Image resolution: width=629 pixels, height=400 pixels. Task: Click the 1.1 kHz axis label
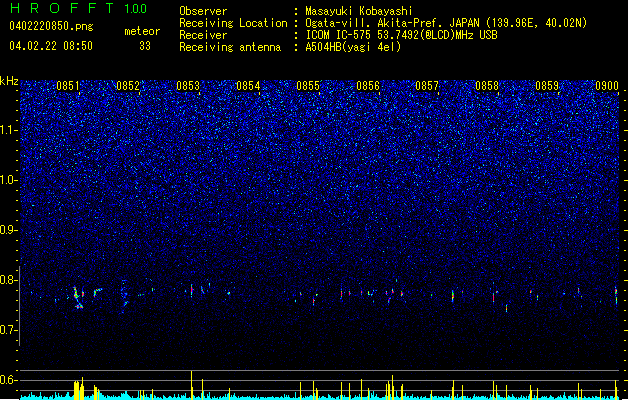coord(9,130)
